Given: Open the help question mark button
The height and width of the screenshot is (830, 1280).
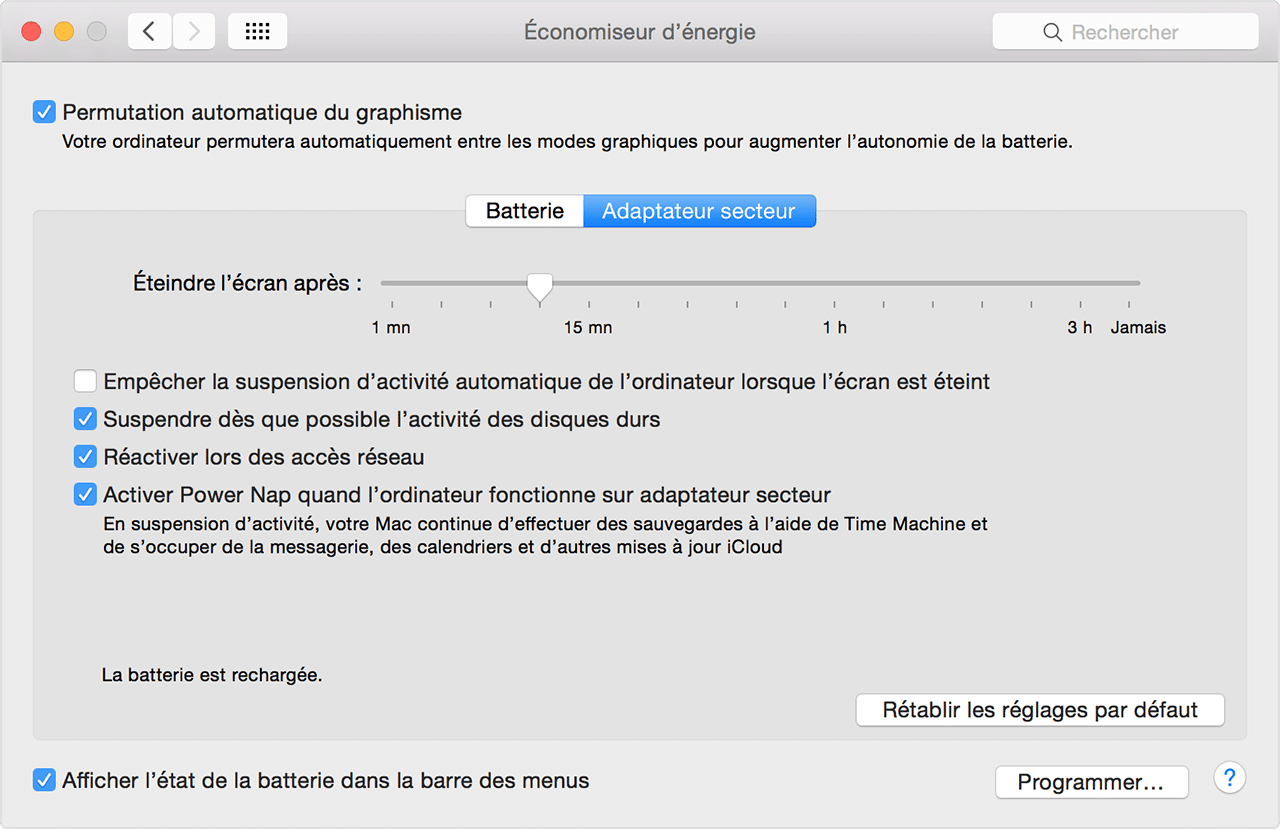Looking at the screenshot, I should point(1229,777).
